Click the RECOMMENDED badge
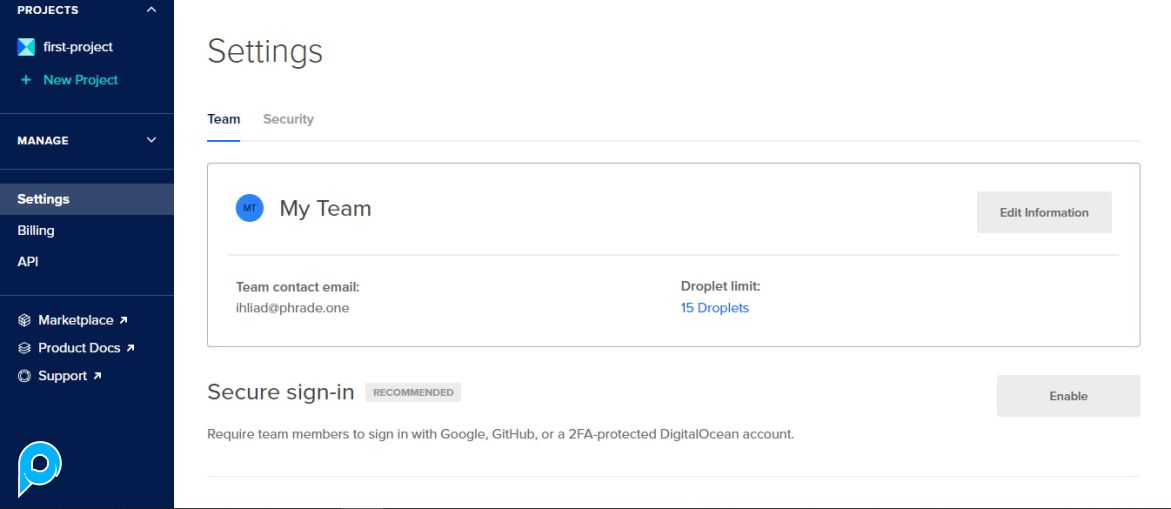 [x=412, y=393]
